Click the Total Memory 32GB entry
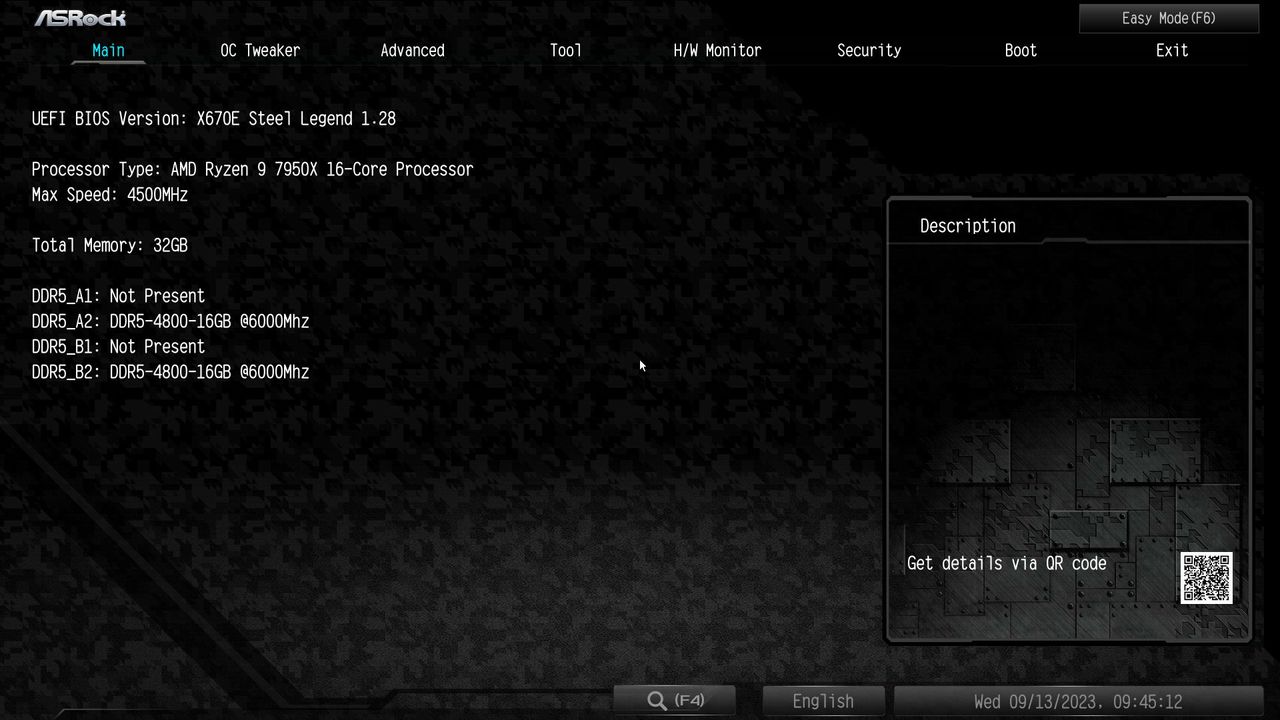This screenshot has width=1280, height=720. pyautogui.click(x=110, y=245)
